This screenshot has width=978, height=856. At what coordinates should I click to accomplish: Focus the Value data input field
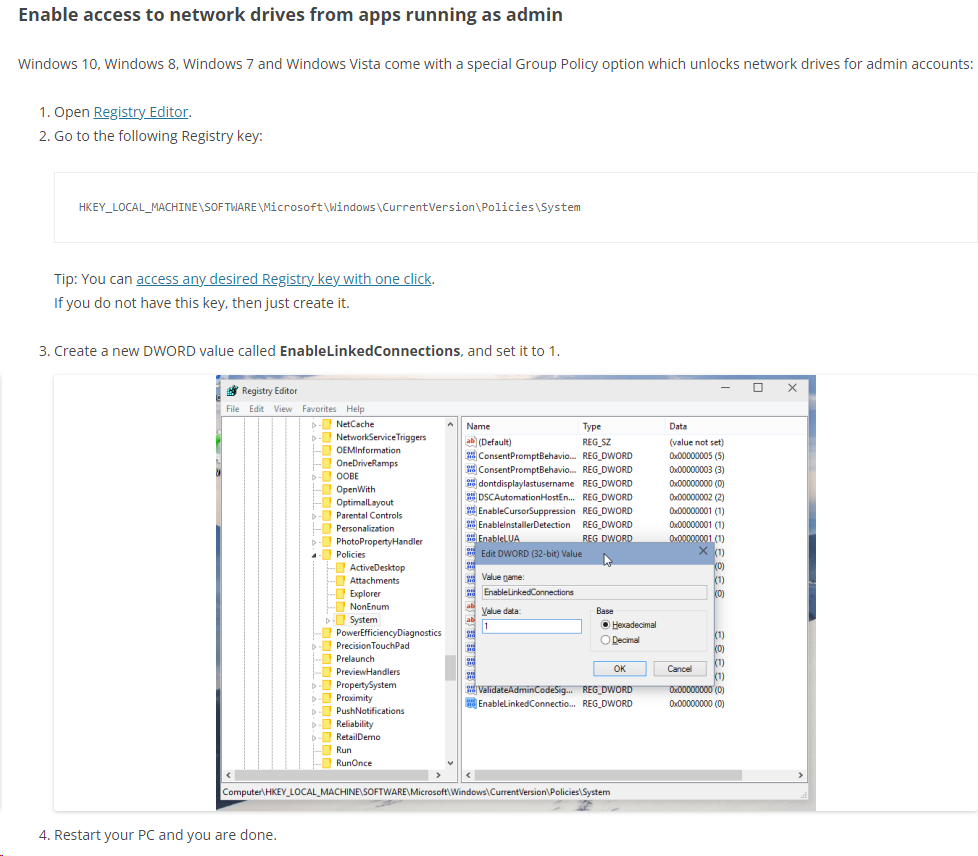531,626
